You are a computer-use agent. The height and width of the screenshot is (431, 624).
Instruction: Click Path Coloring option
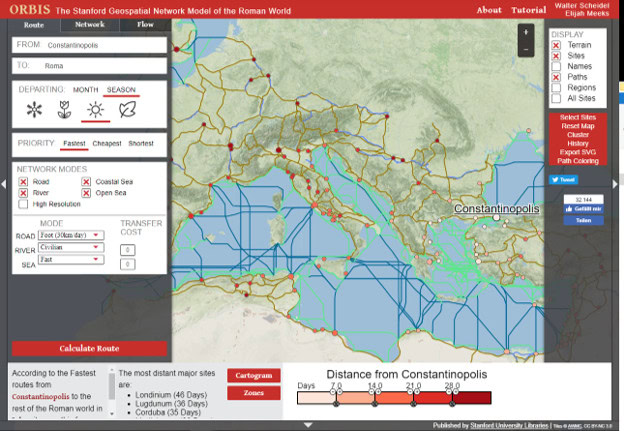578,161
